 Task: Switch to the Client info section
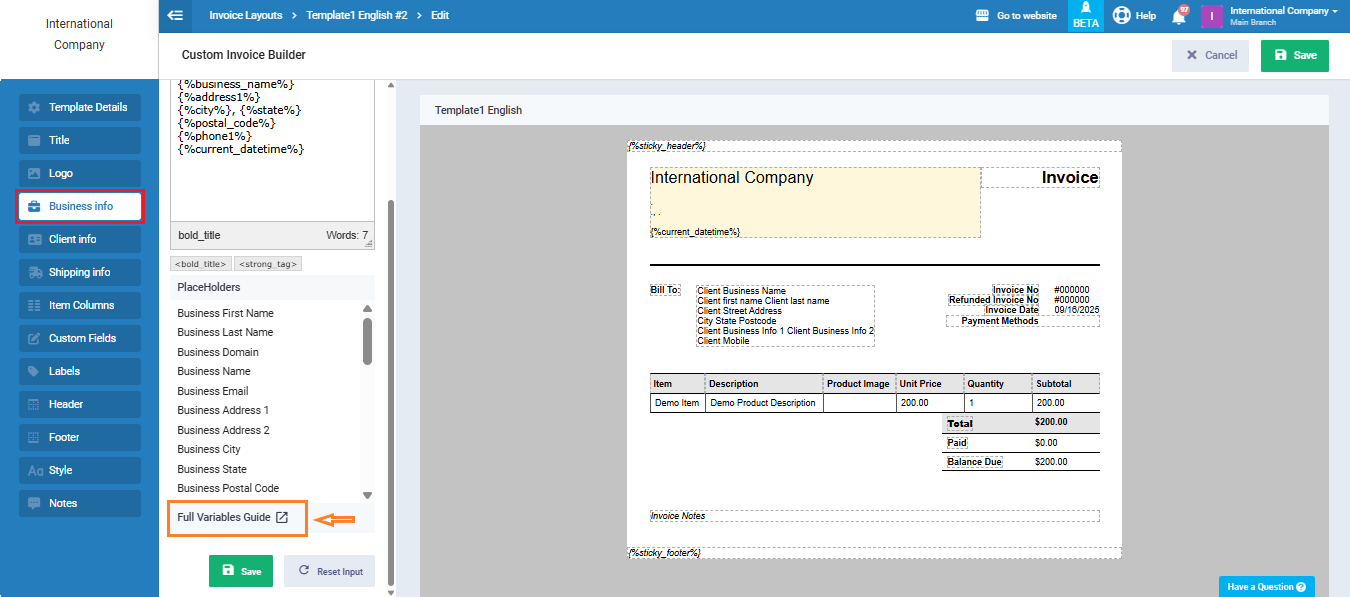[x=80, y=239]
